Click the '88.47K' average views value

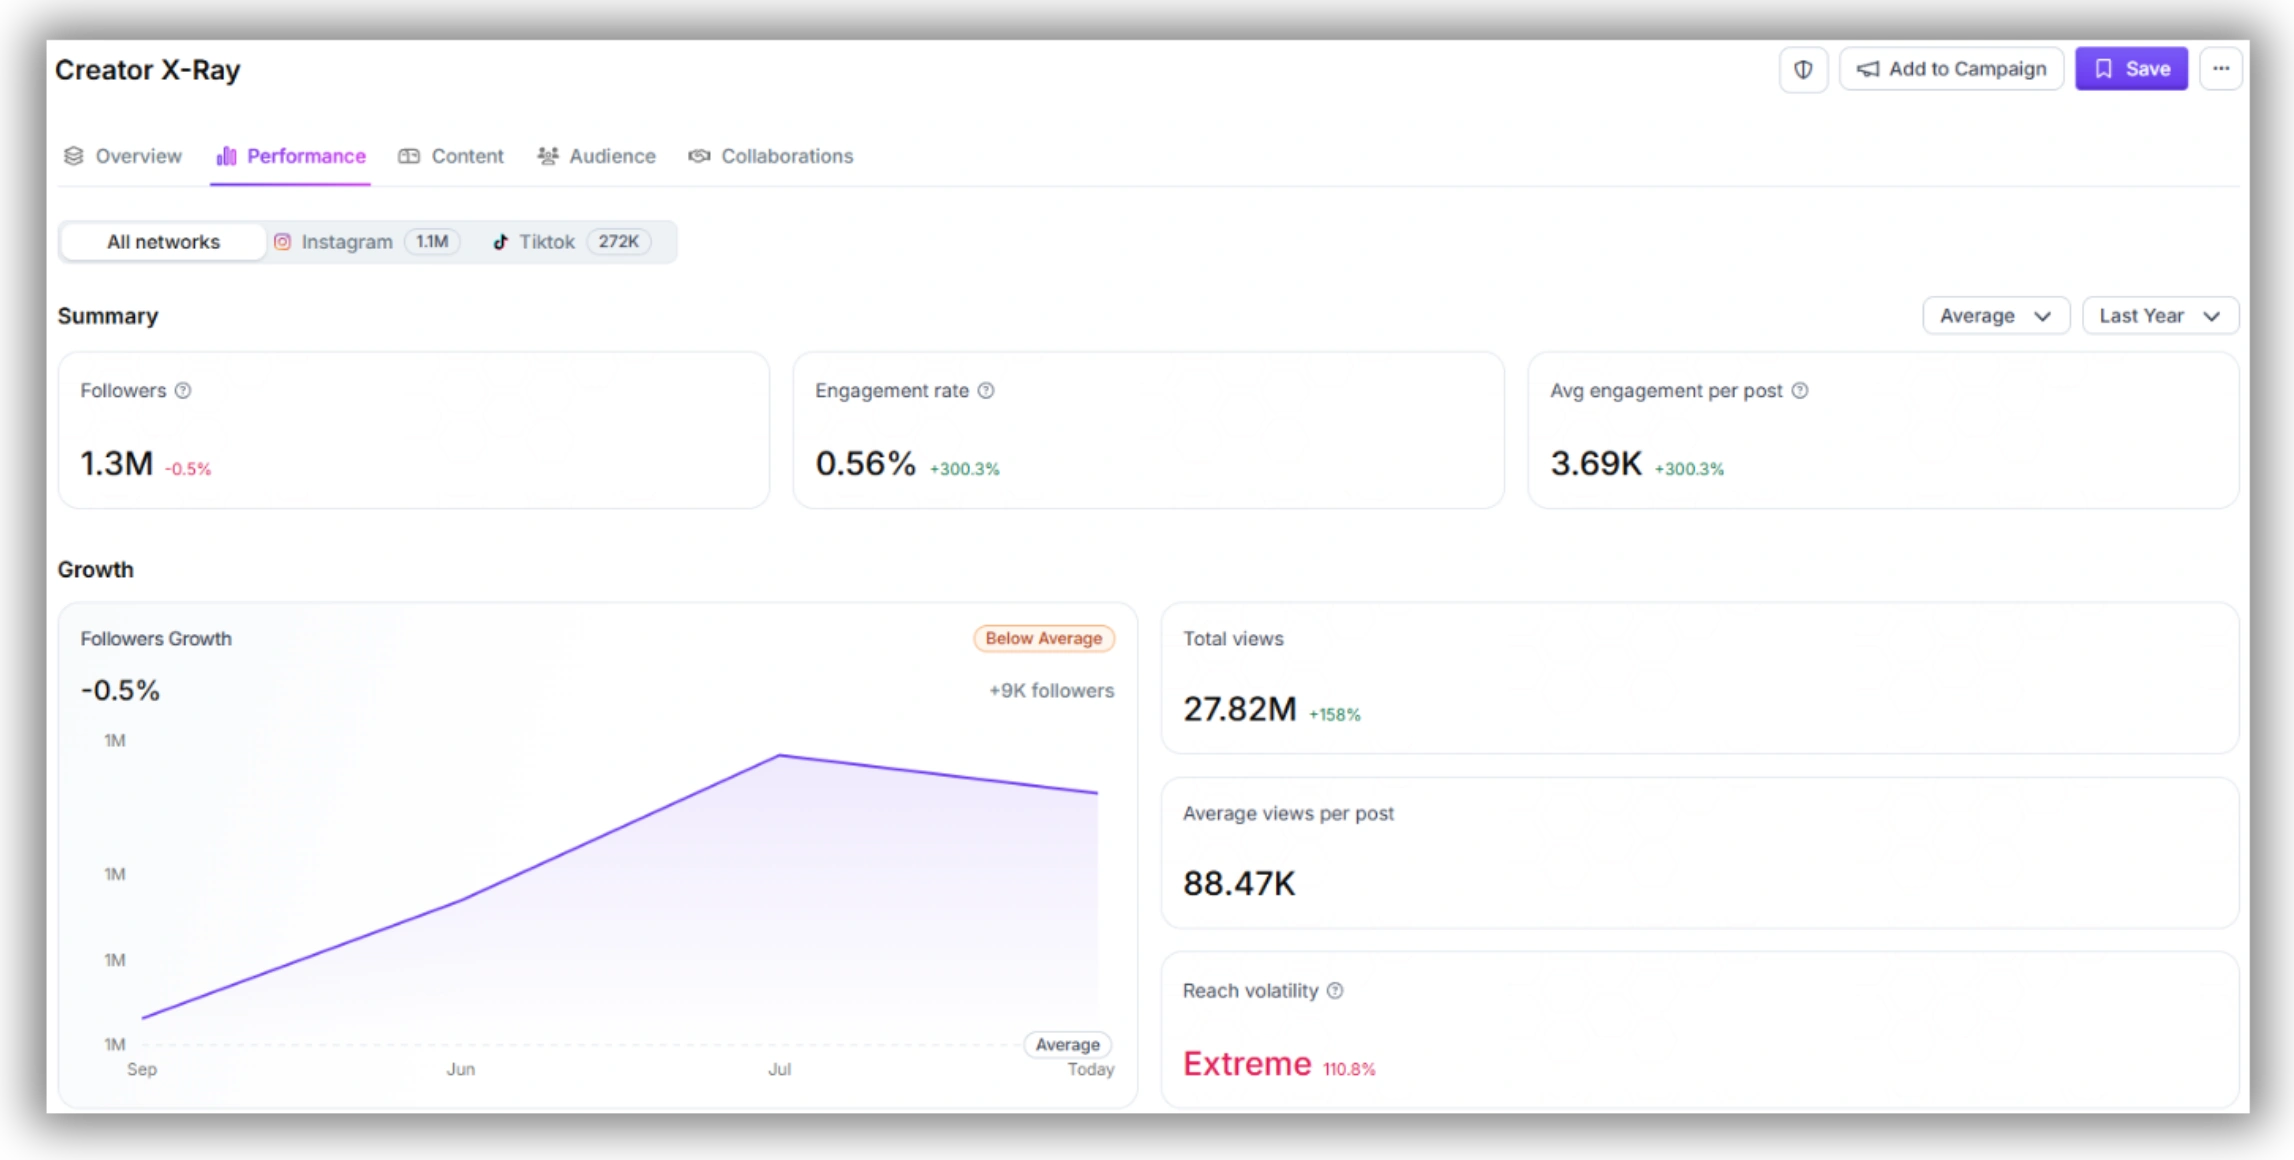[x=1239, y=884]
